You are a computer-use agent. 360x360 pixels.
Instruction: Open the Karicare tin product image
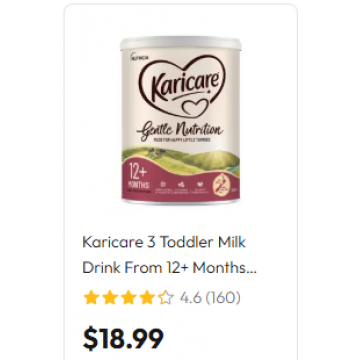click(x=181, y=120)
